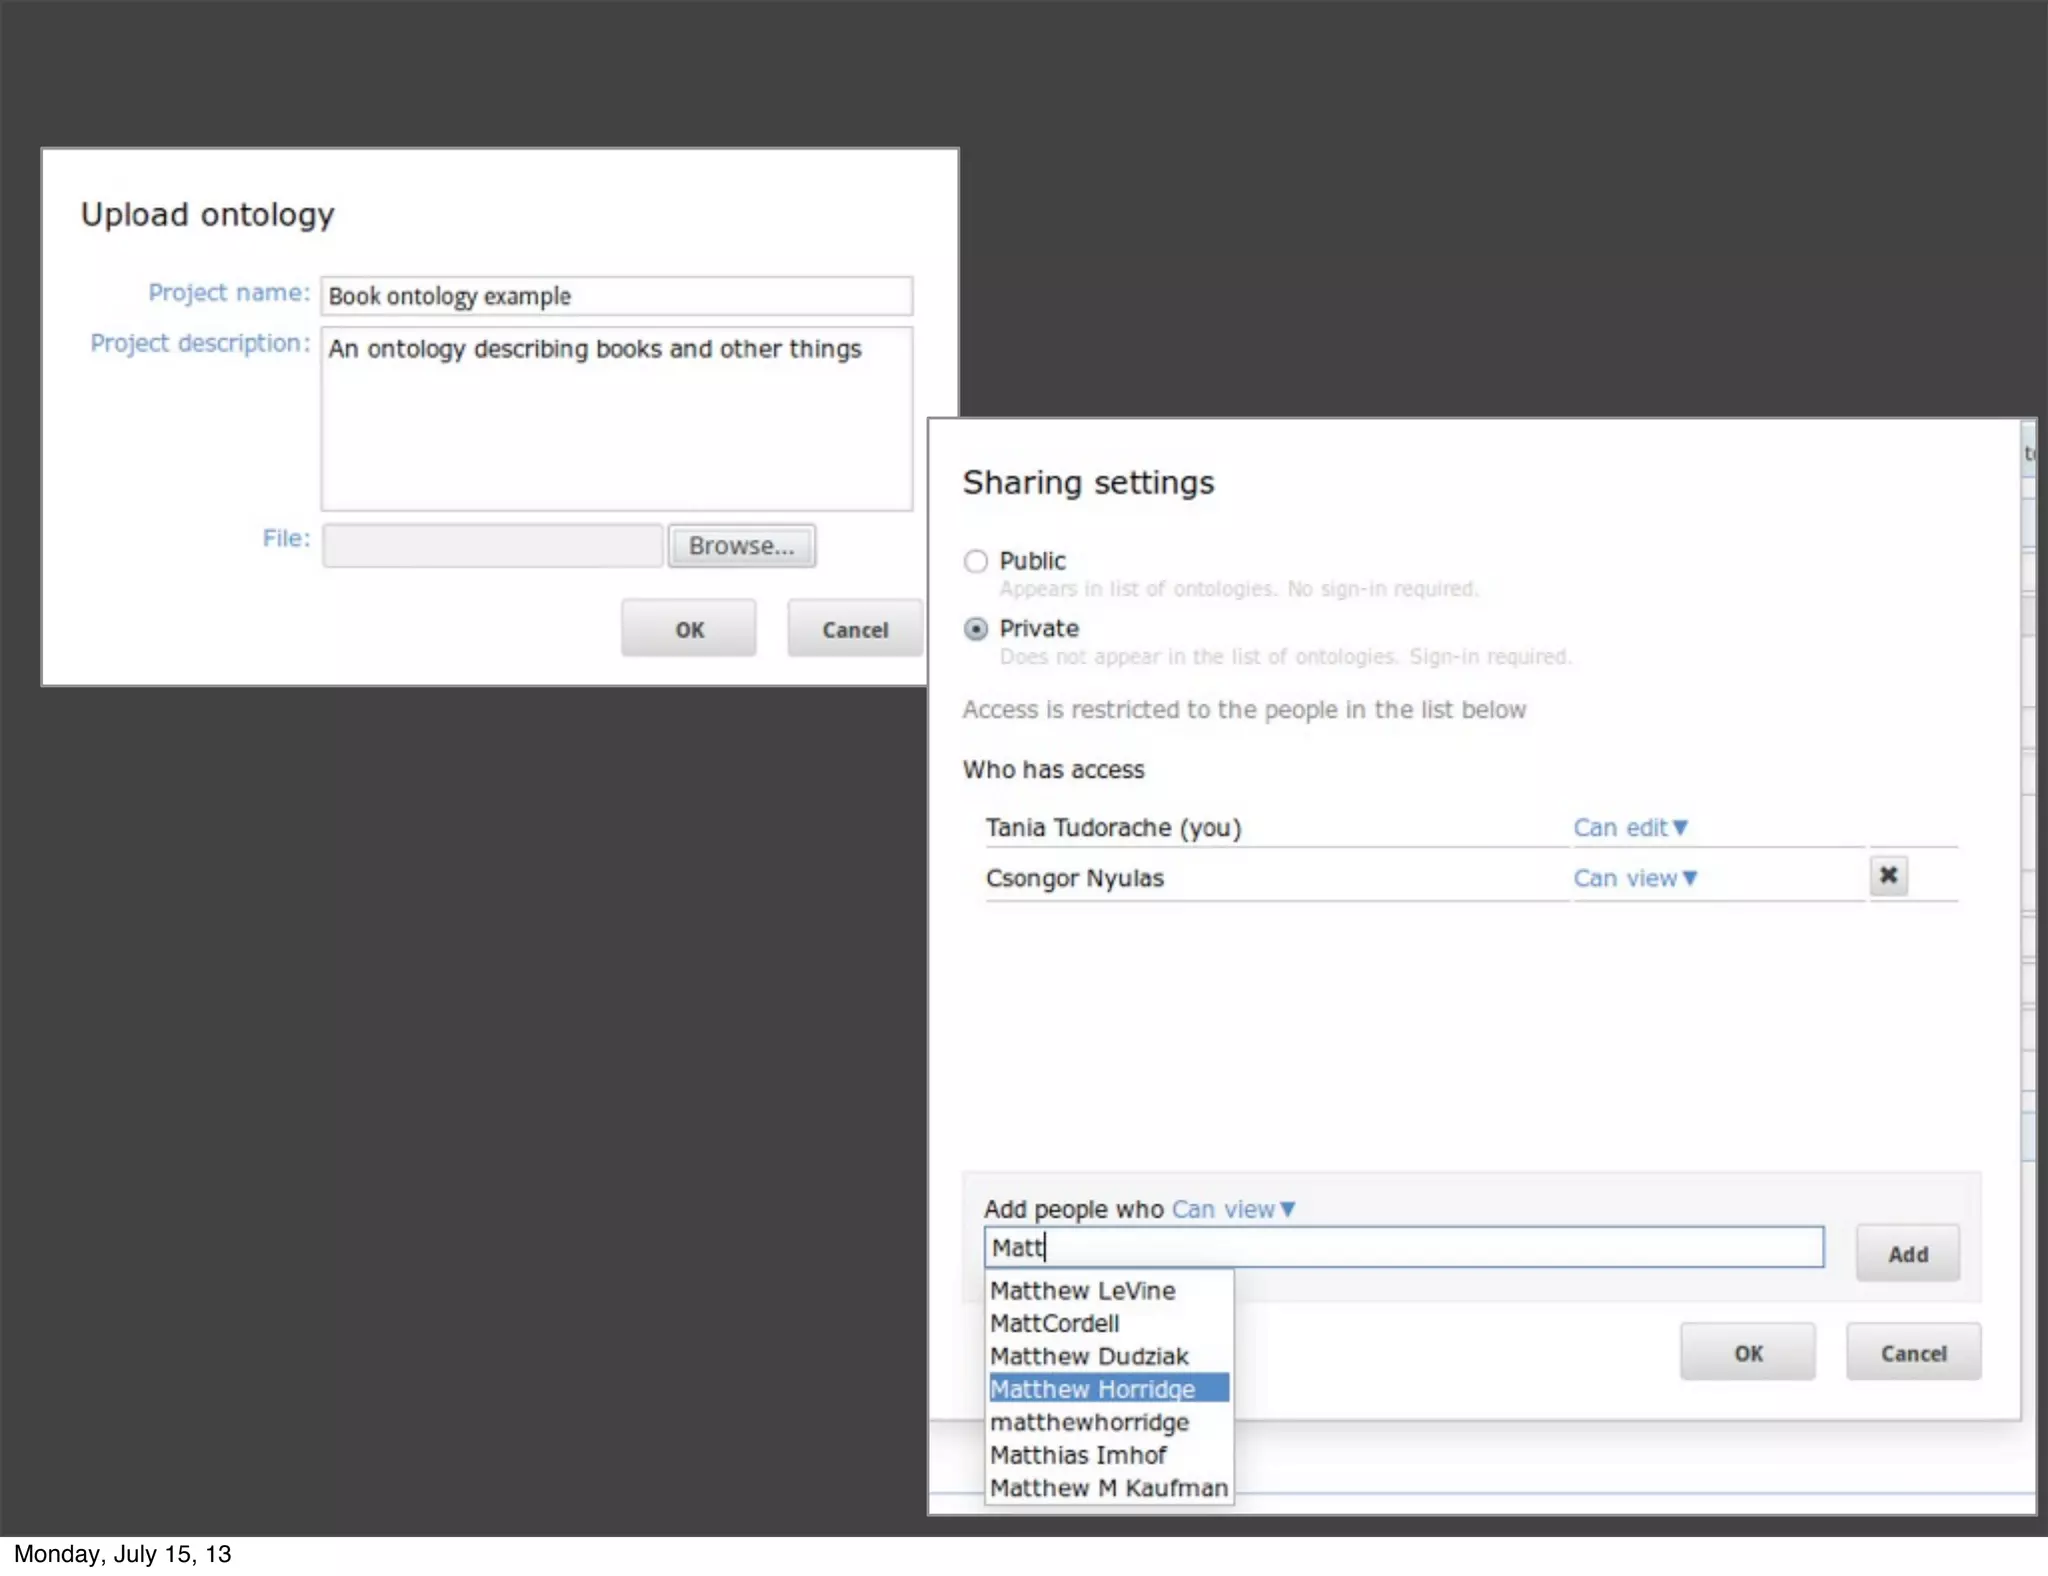Select Matthew M Kaufman suggestion
This screenshot has width=2048, height=1576.
1108,1488
